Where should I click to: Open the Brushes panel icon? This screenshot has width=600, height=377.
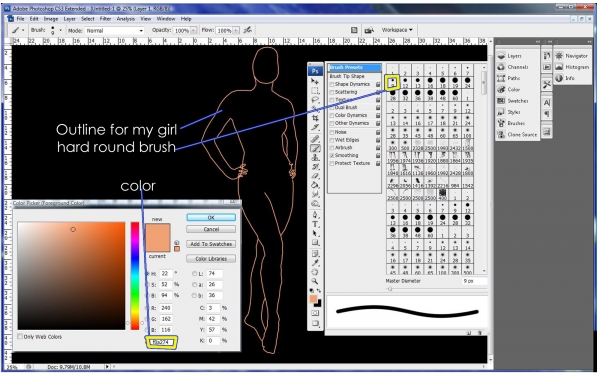click(x=501, y=123)
